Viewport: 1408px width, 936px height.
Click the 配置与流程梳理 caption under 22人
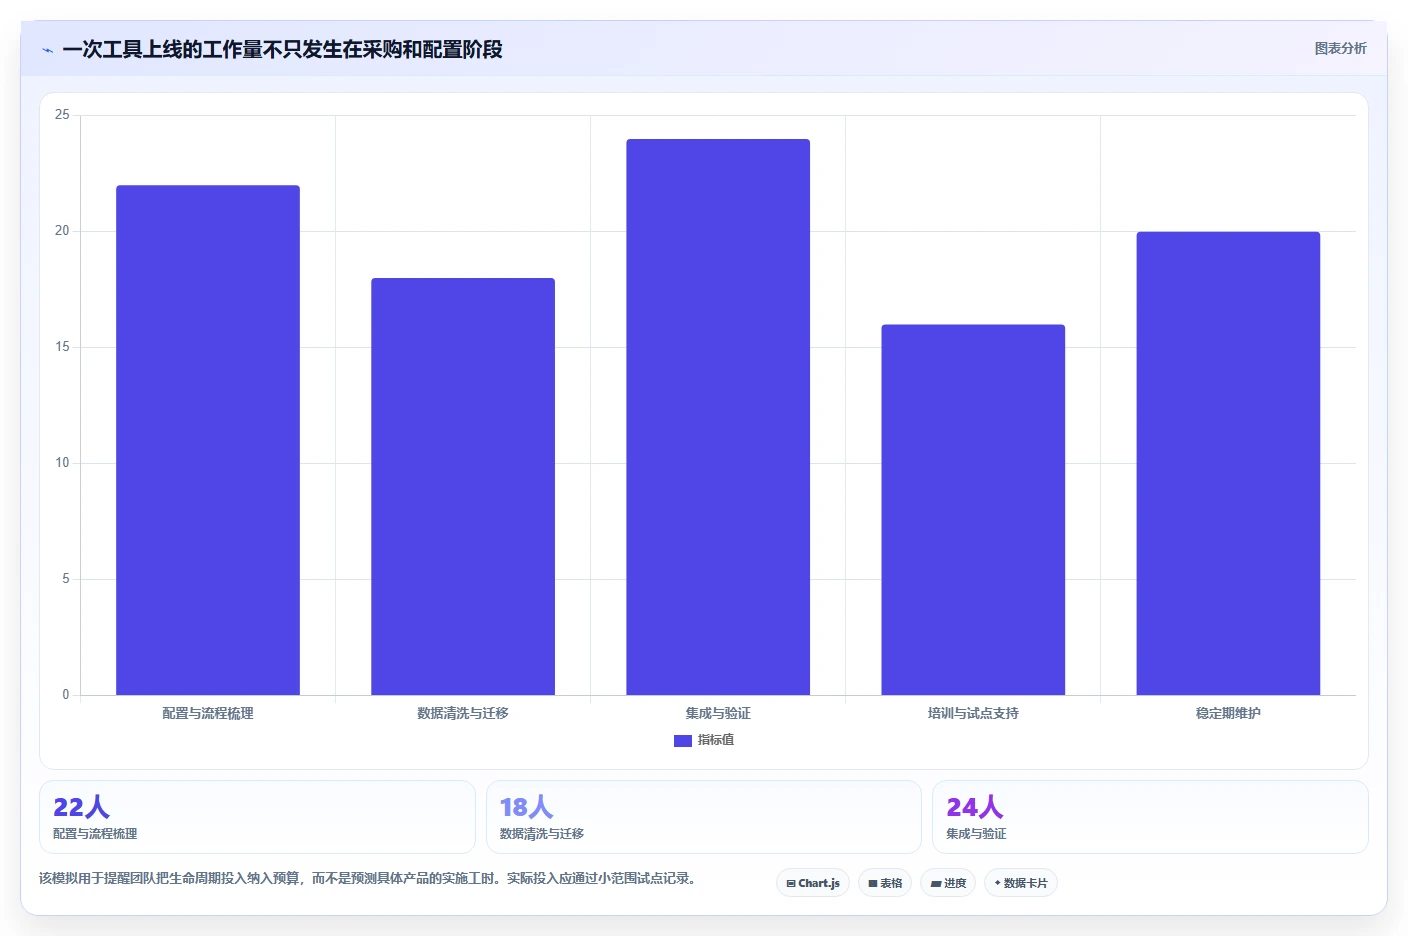pyautogui.click(x=95, y=834)
